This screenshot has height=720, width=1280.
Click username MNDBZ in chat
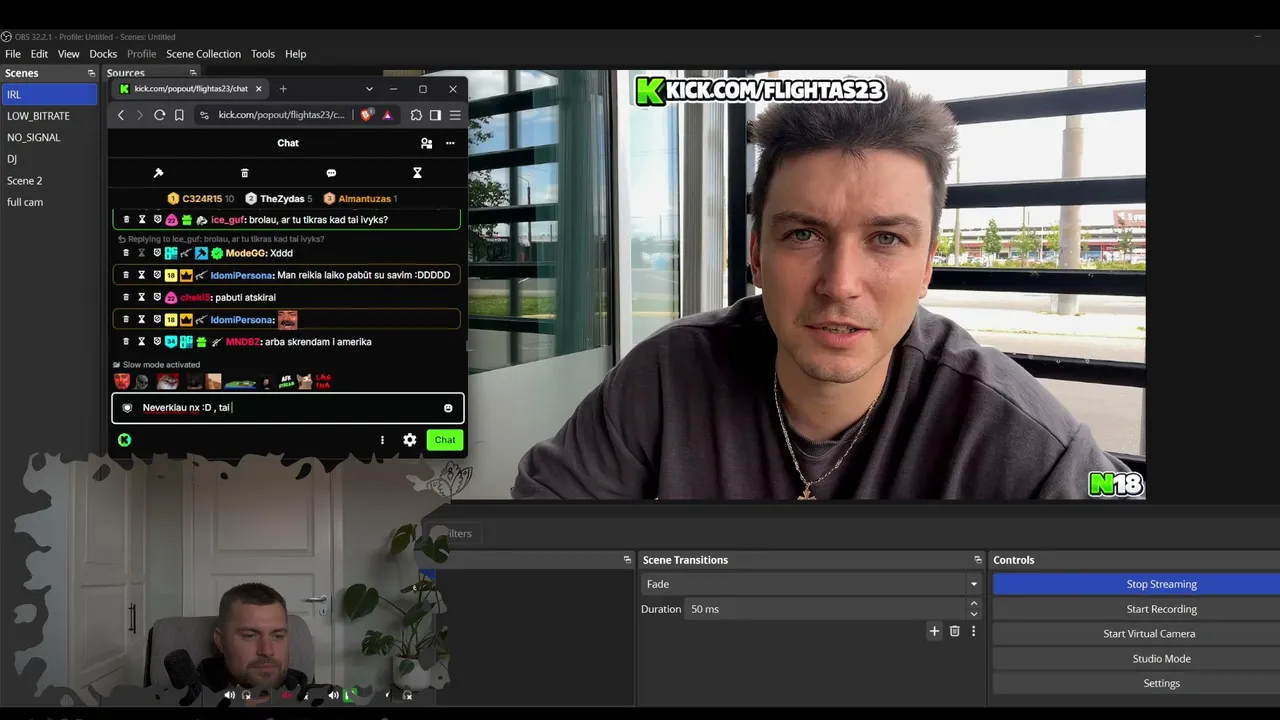243,342
